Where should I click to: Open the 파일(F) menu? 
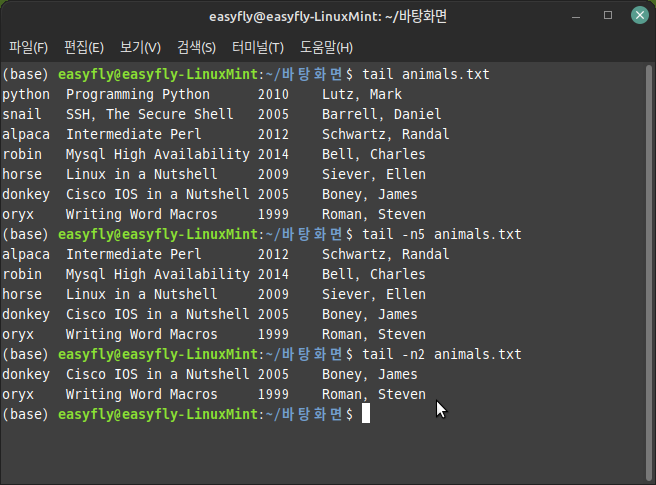pos(28,47)
